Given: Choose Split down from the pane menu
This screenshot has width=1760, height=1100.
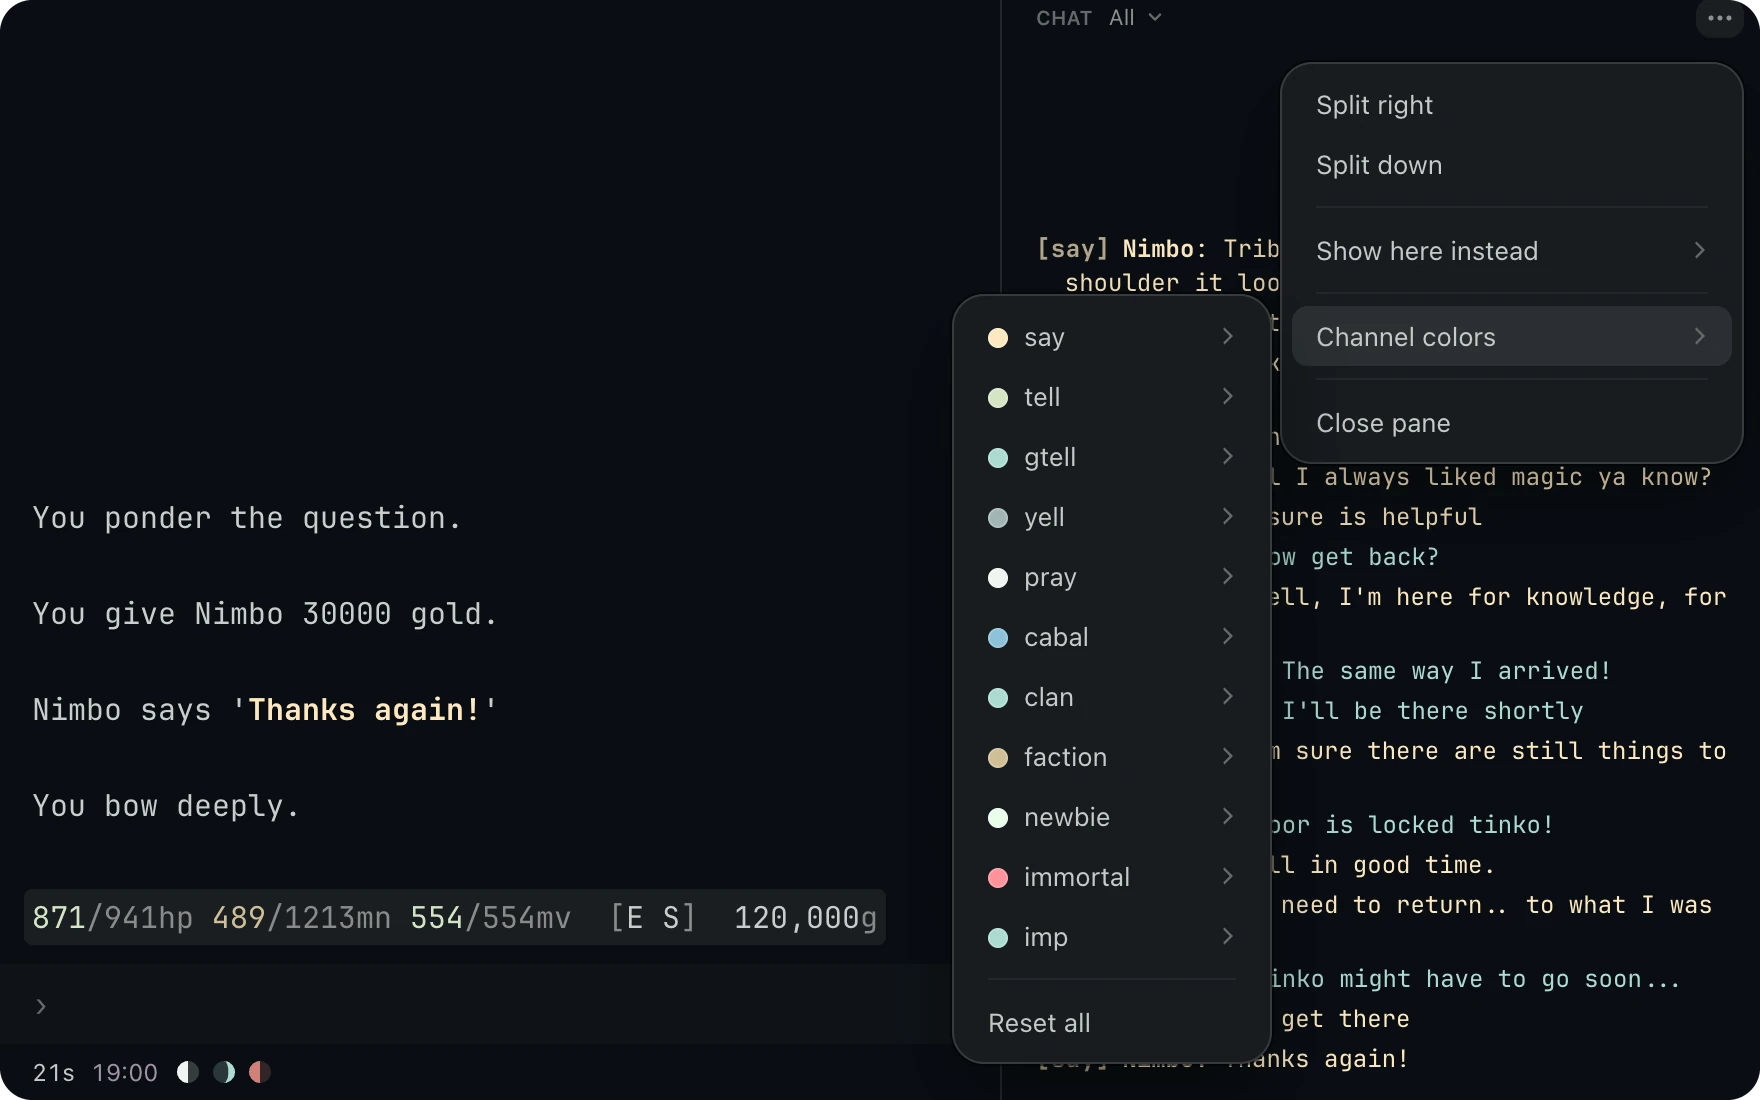Looking at the screenshot, I should click(x=1511, y=165).
